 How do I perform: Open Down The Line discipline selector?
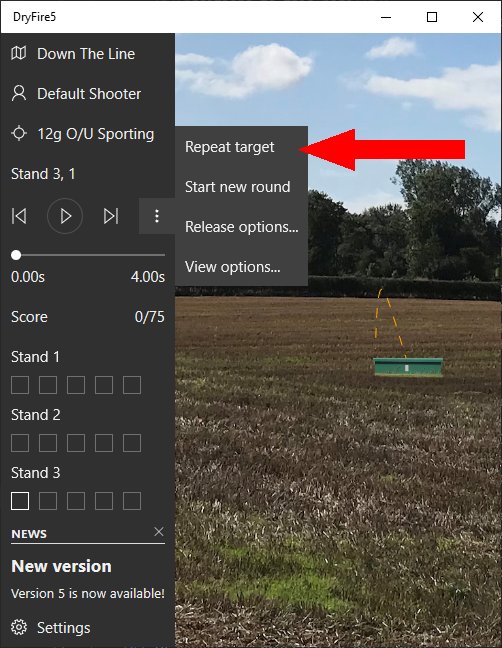[87, 53]
